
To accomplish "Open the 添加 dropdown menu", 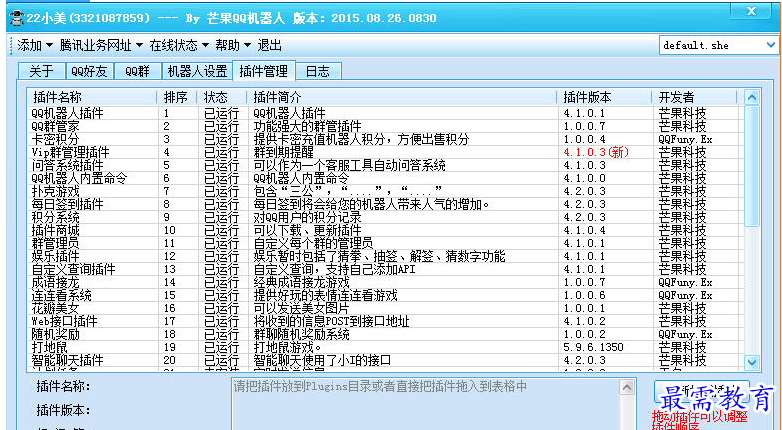I will tap(35, 45).
